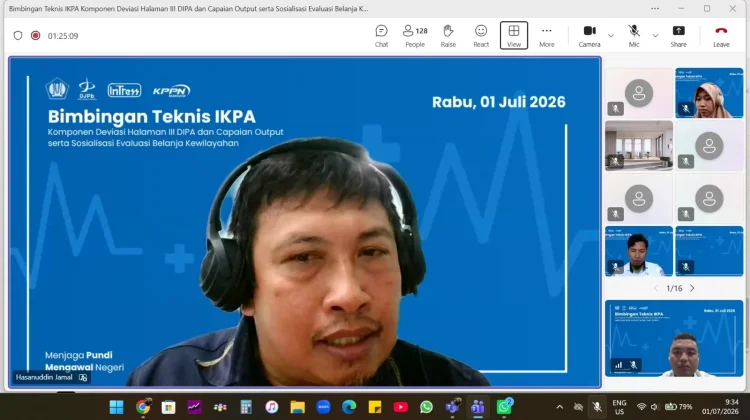Open More meeting actions
This screenshot has width=750, height=420.
pos(546,36)
